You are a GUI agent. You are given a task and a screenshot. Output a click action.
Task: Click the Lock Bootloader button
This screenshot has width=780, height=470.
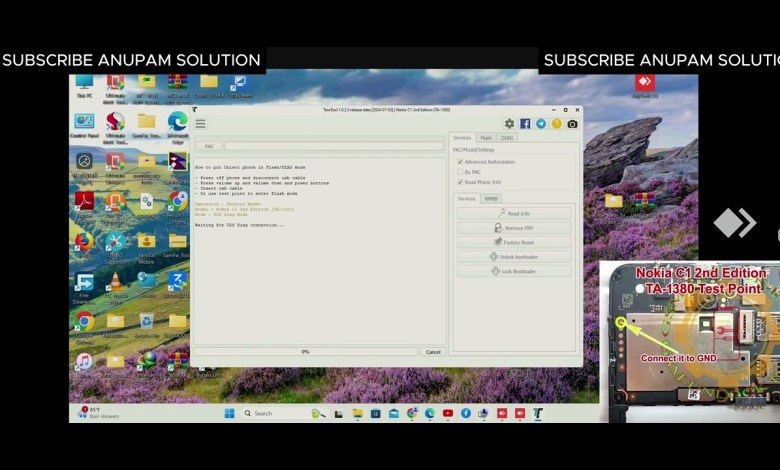(x=514, y=271)
